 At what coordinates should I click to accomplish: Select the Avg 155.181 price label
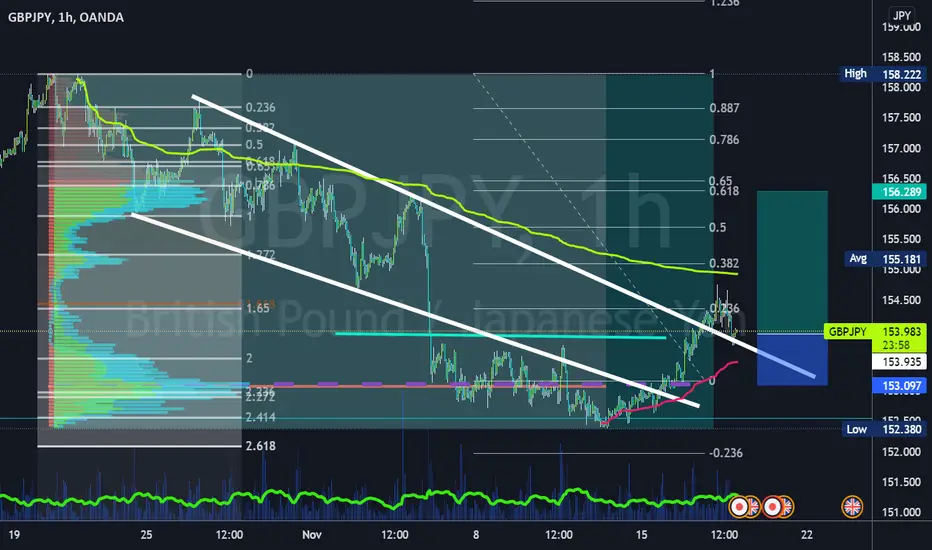[x=884, y=259]
